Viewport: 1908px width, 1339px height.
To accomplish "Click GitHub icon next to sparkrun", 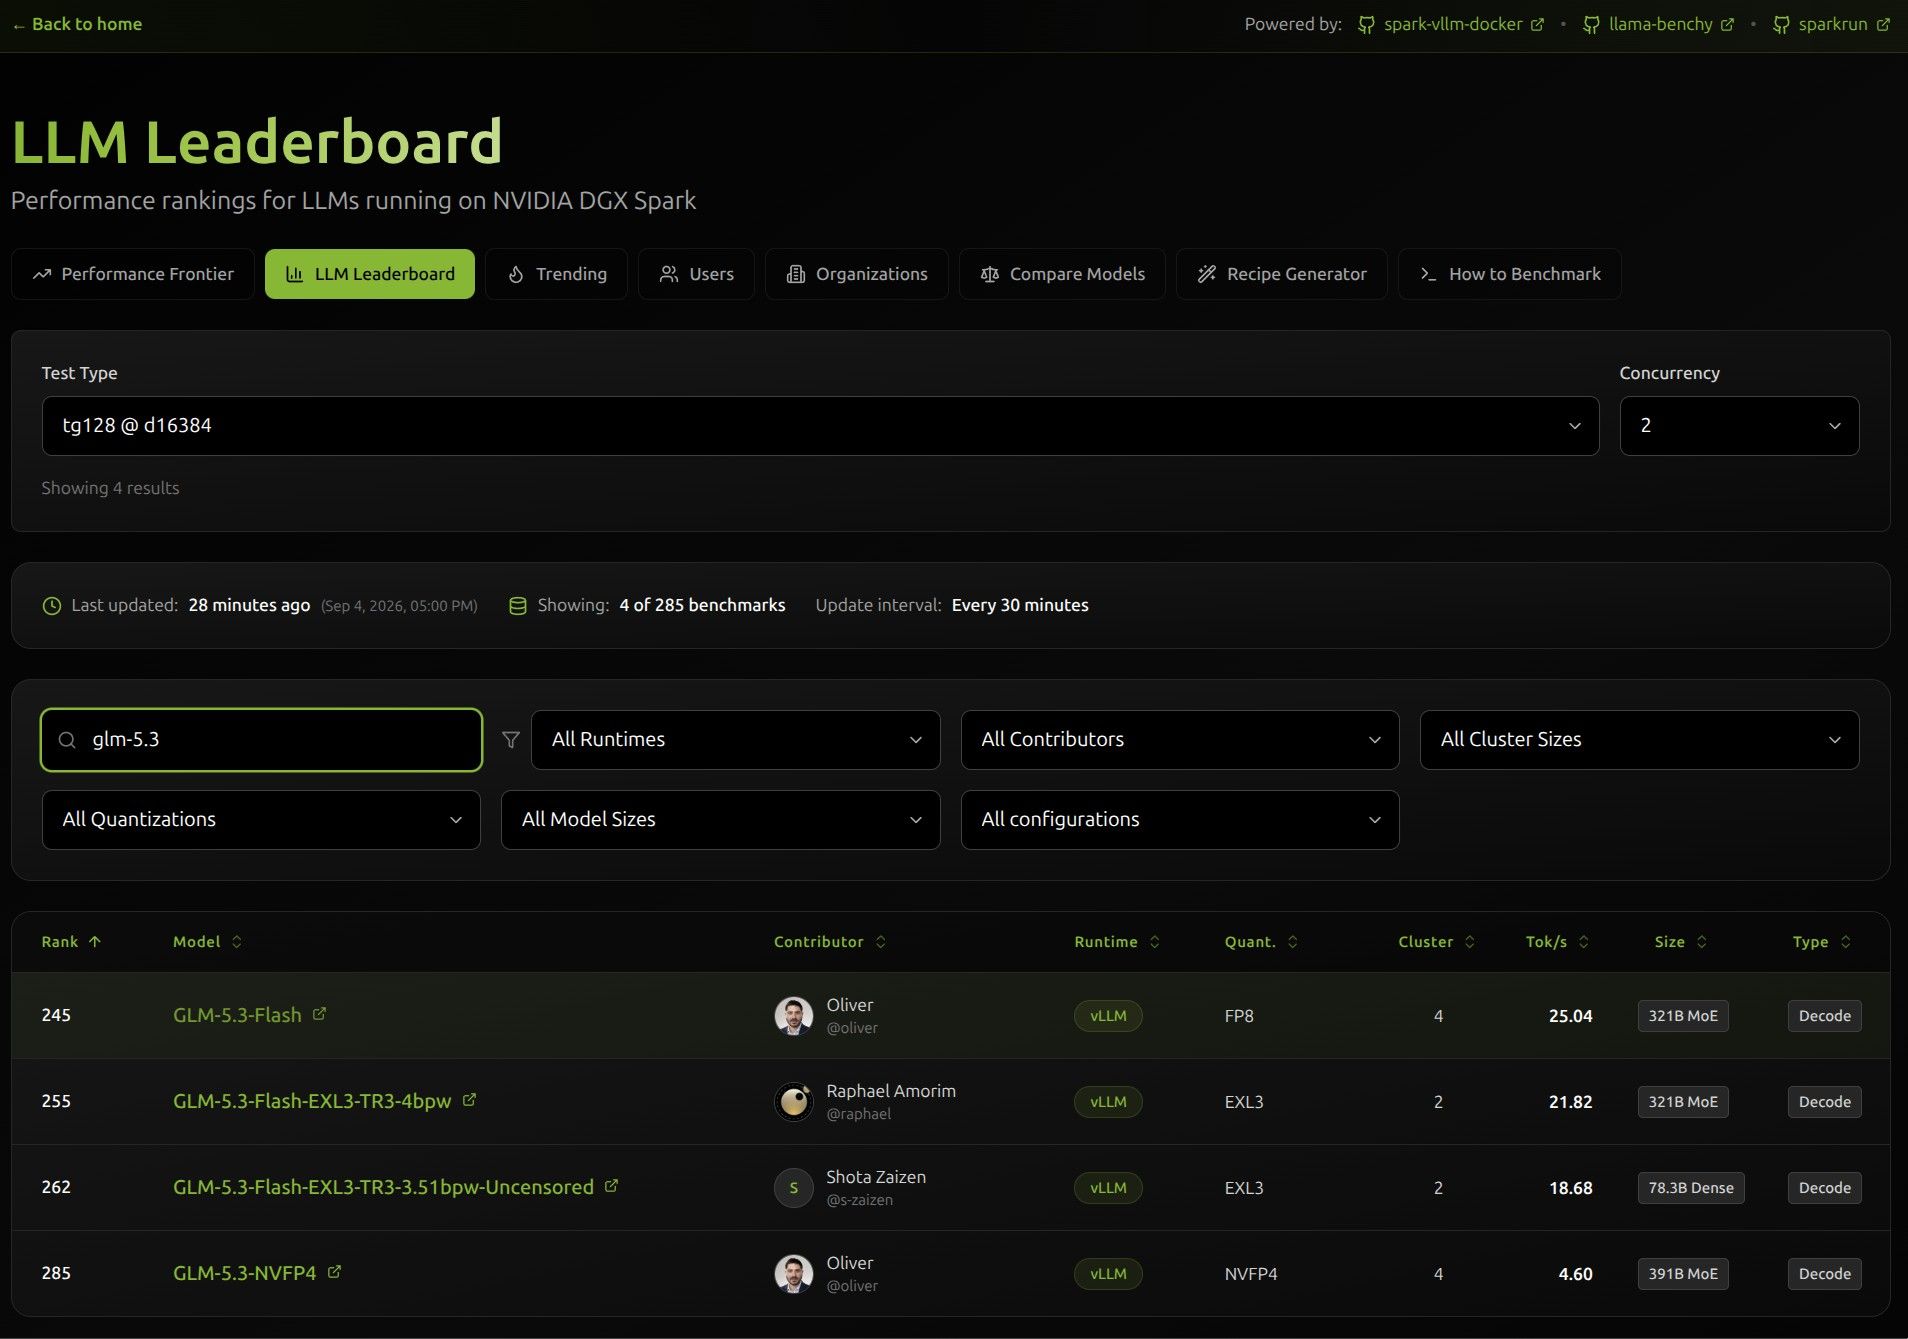I will tap(1781, 24).
